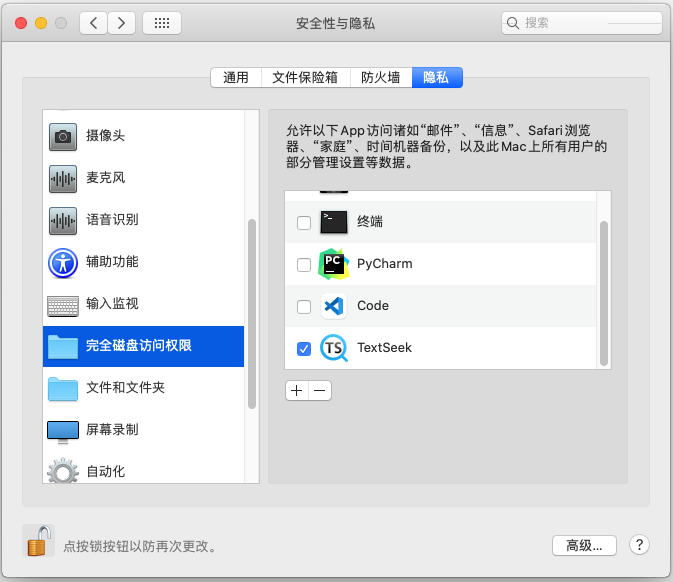673x582 pixels.
Task: Click the 搜索 search field
Action: coord(585,22)
